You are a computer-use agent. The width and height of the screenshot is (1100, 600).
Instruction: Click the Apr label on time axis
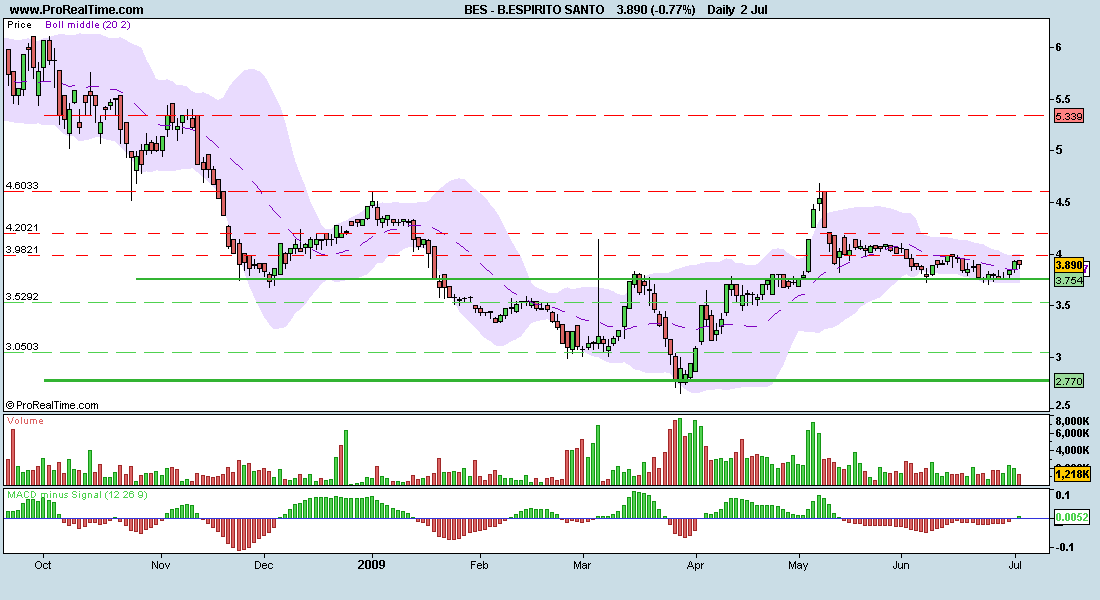[695, 565]
